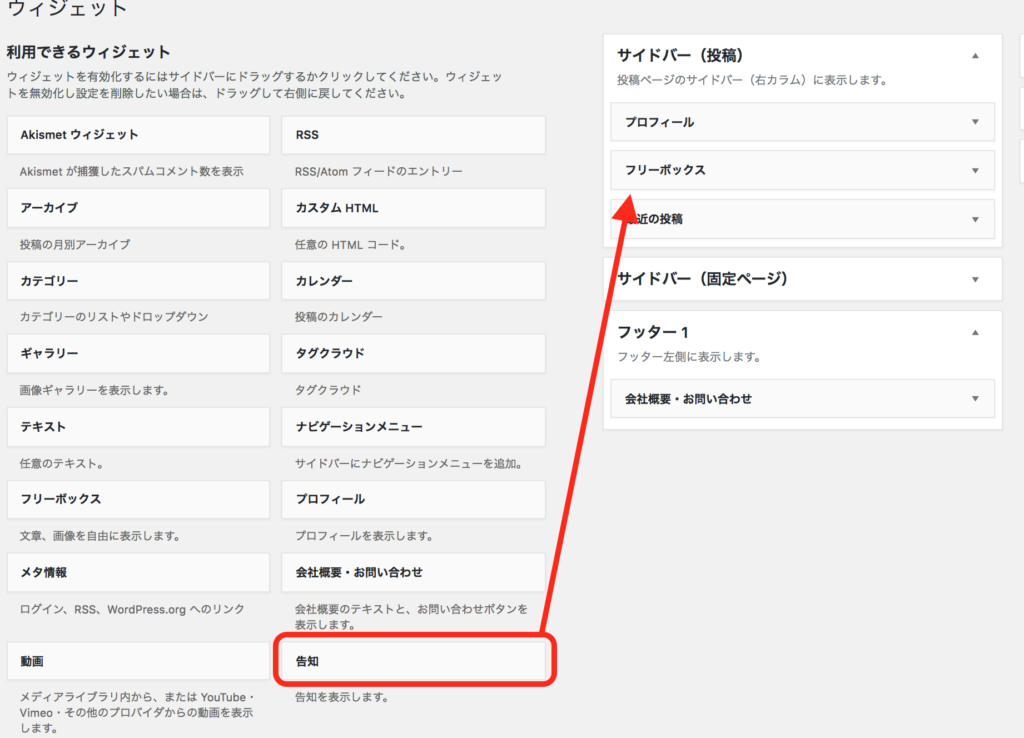Expand the サイドバー（固定ページ） panel
This screenshot has width=1024, height=738.
coord(975,279)
